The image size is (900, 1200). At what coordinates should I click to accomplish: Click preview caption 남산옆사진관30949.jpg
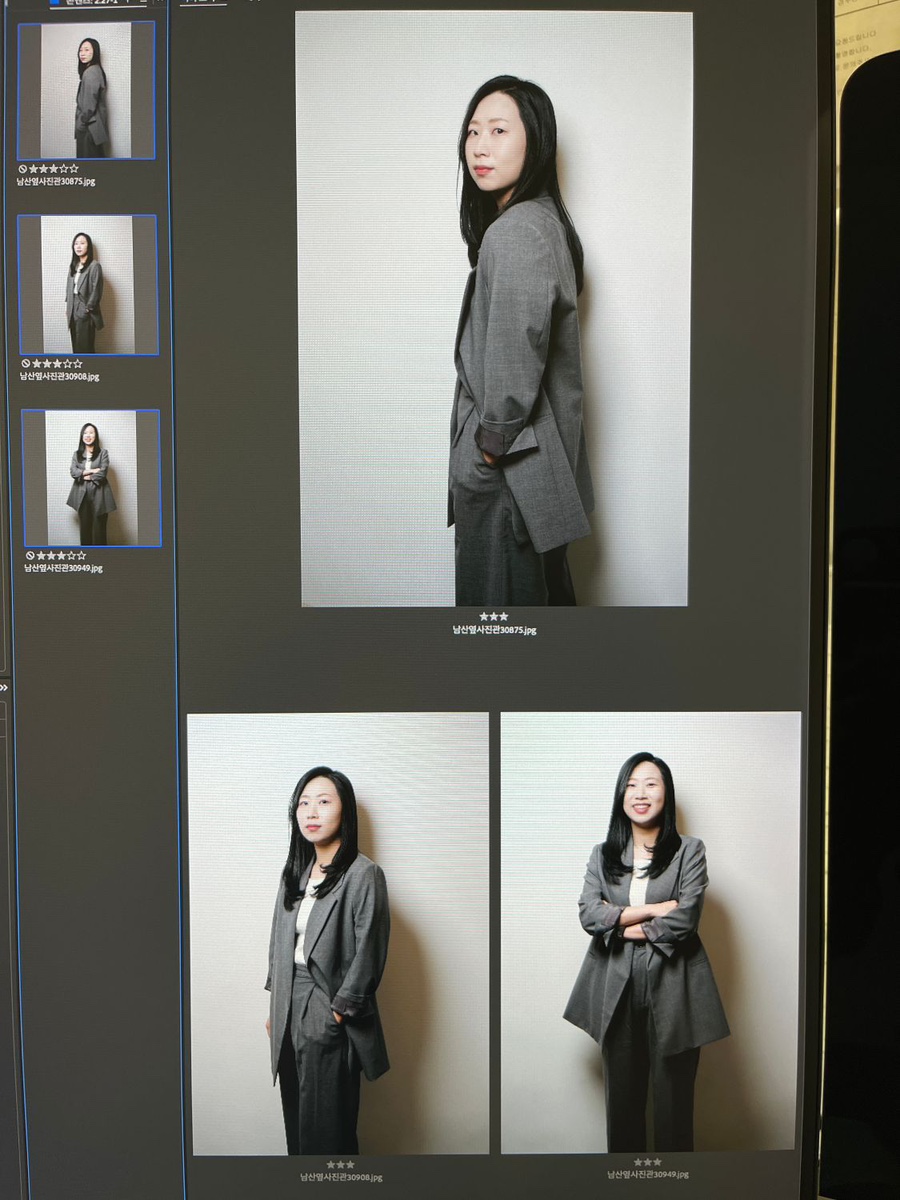[x=647, y=1174]
